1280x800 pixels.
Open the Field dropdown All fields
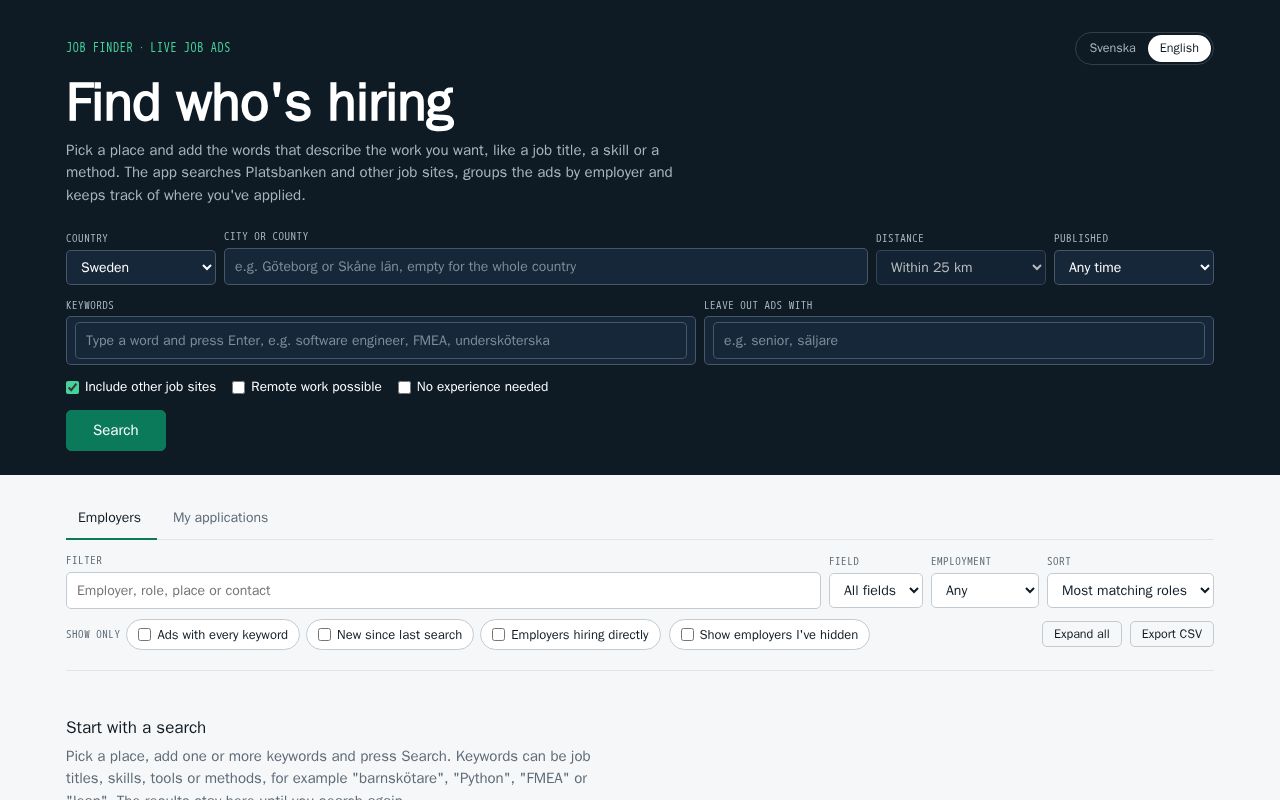coord(876,590)
